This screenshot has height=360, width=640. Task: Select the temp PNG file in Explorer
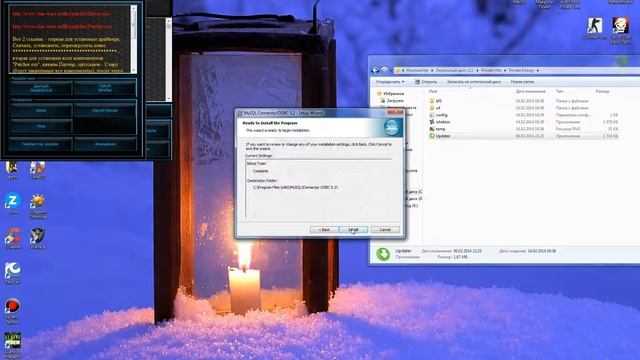click(x=524, y=129)
